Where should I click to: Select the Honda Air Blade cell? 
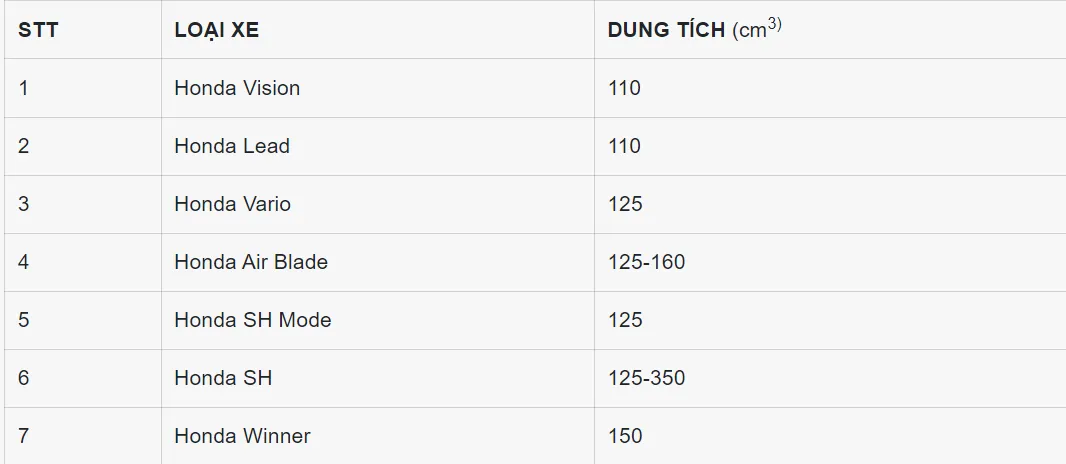[x=251, y=262]
